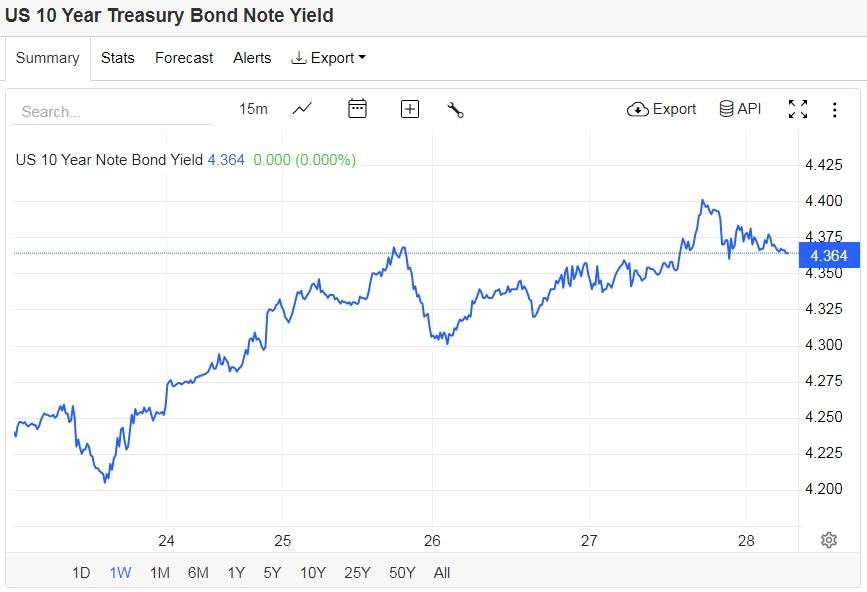Image resolution: width=867 pixels, height=592 pixels.
Task: Open the Forecast tab
Action: [x=184, y=58]
